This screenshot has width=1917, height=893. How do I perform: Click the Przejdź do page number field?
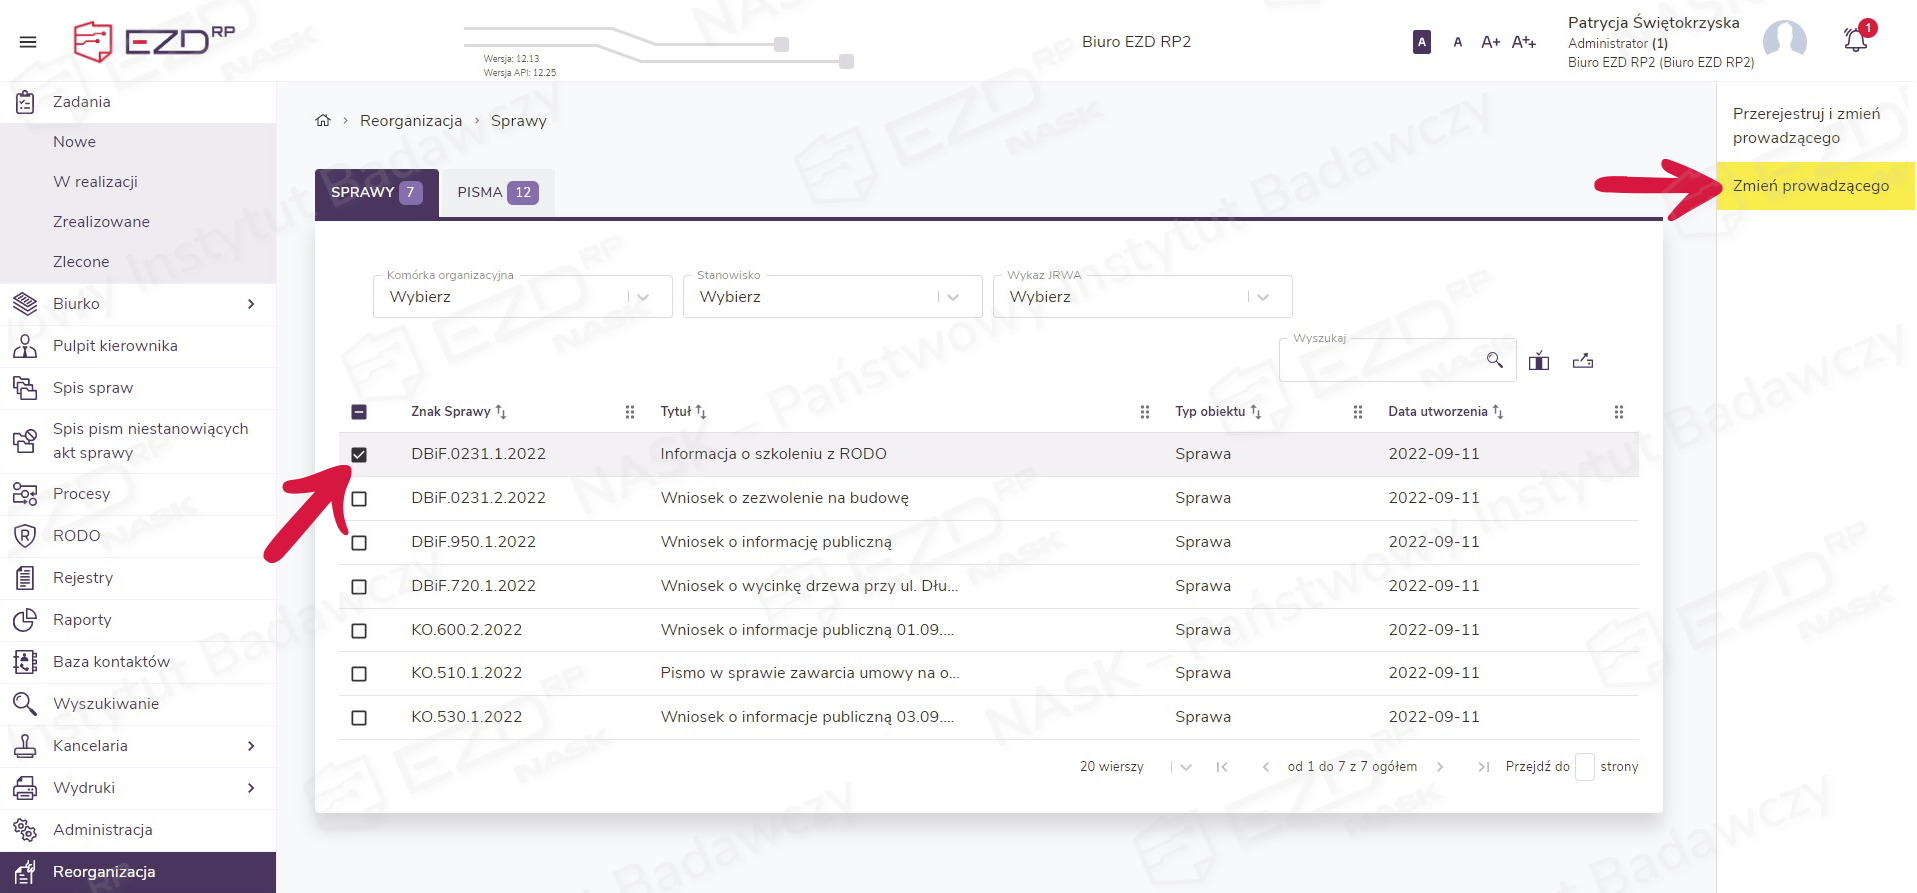tap(1584, 767)
